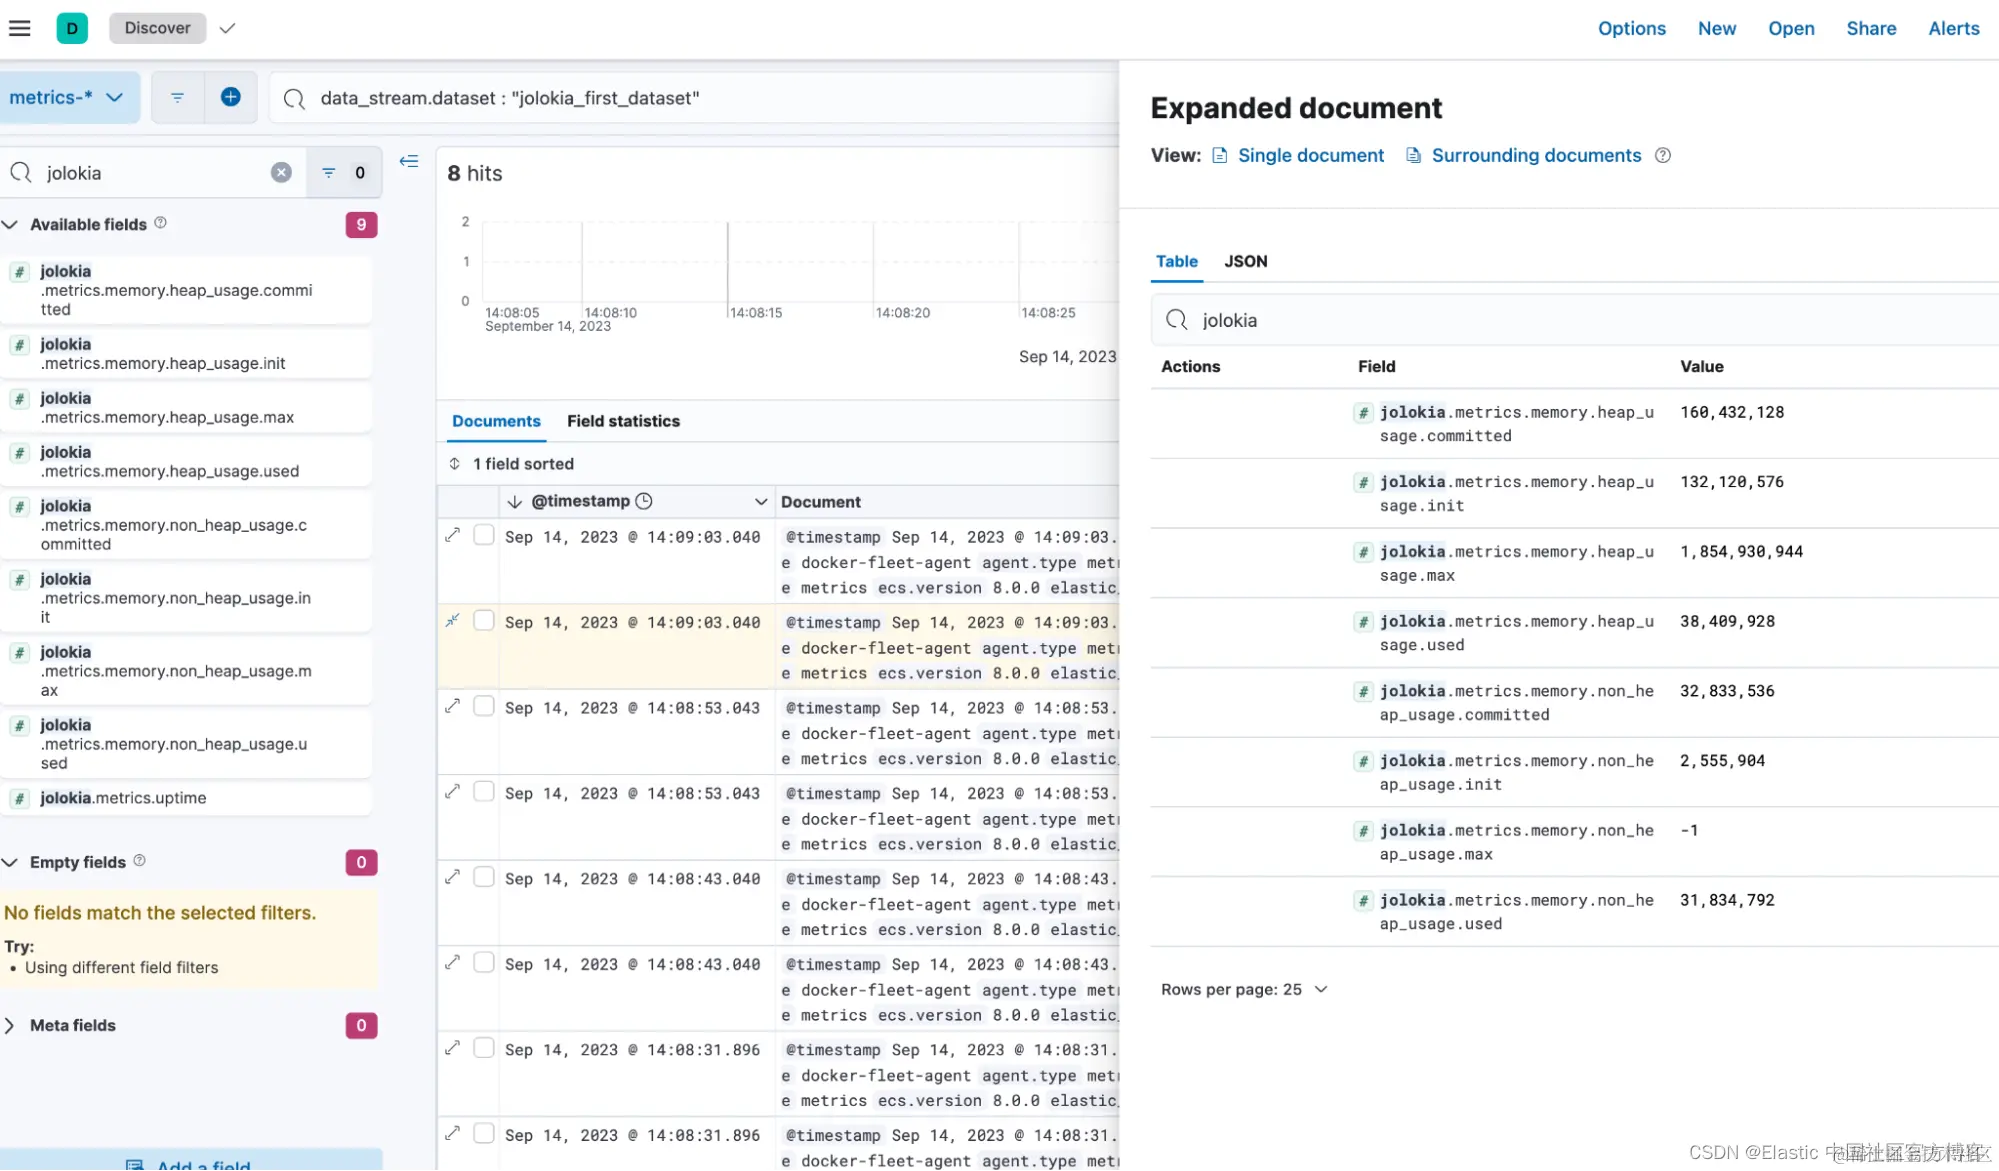This screenshot has width=1999, height=1171.
Task: Check the 14:08:53.043 third row checkbox
Action: pyautogui.click(x=484, y=706)
